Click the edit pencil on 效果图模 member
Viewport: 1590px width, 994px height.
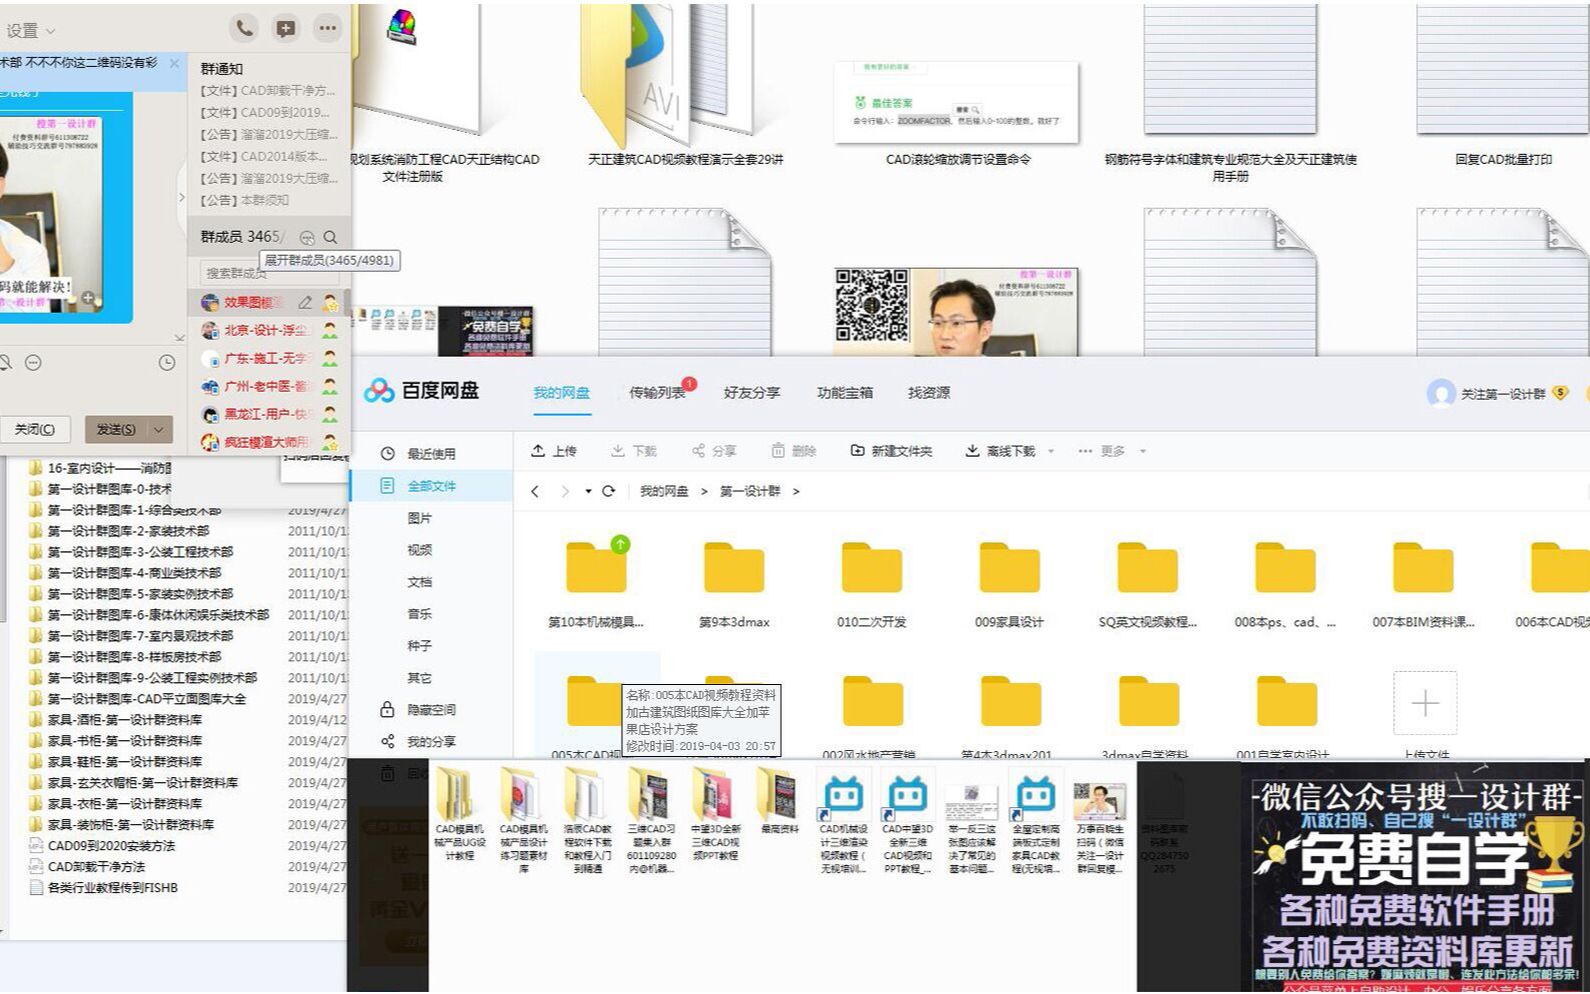click(305, 302)
